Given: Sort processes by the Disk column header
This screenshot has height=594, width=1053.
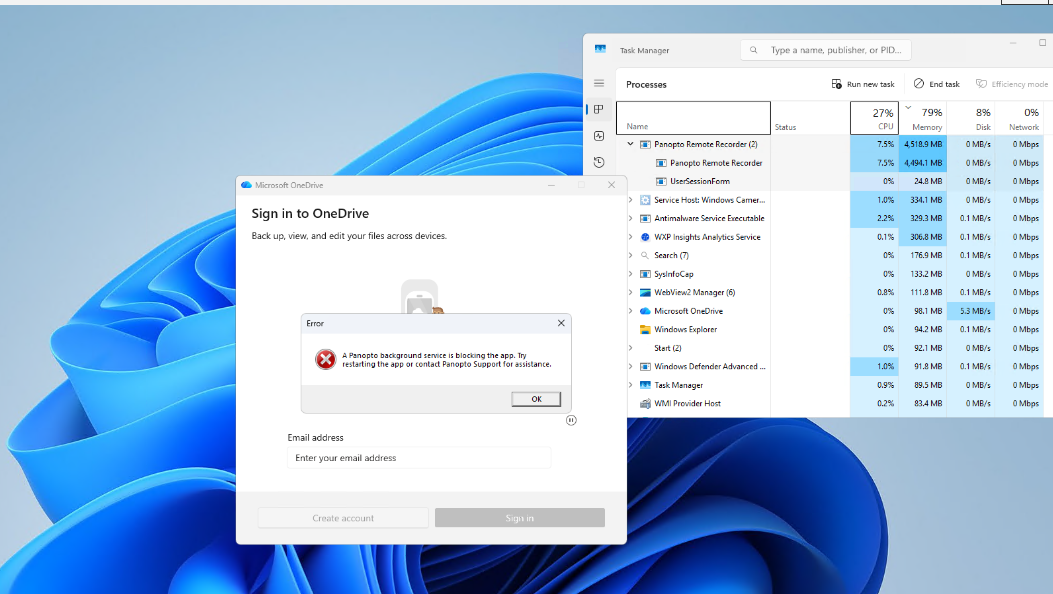Looking at the screenshot, I should (971, 118).
